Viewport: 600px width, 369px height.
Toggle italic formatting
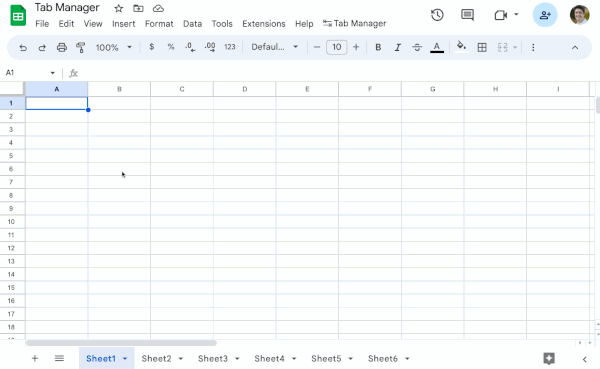pos(398,47)
